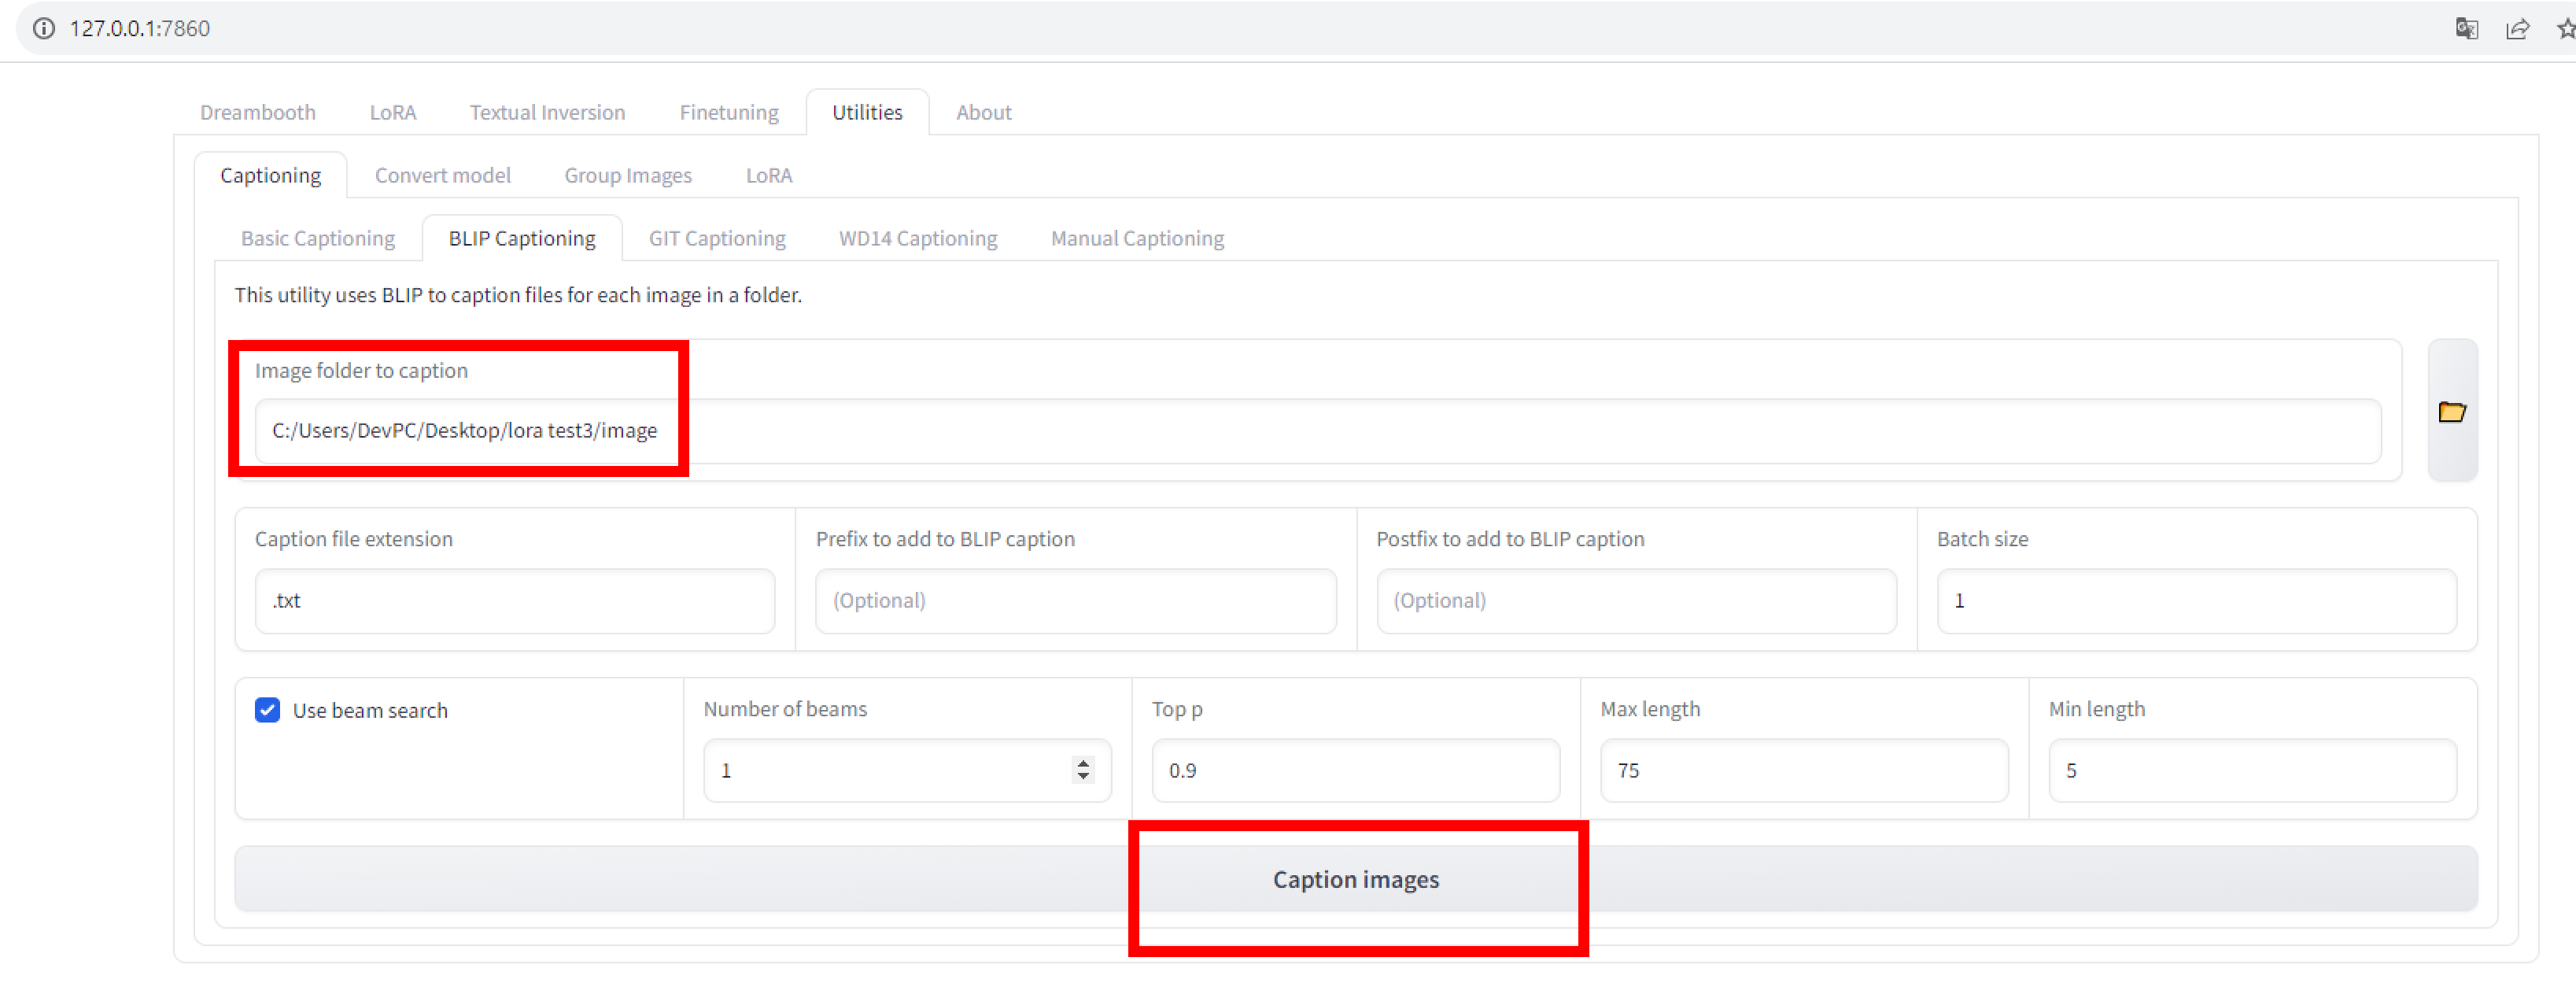Open the Convert model tab
2576x987 pixels.
tap(442, 175)
